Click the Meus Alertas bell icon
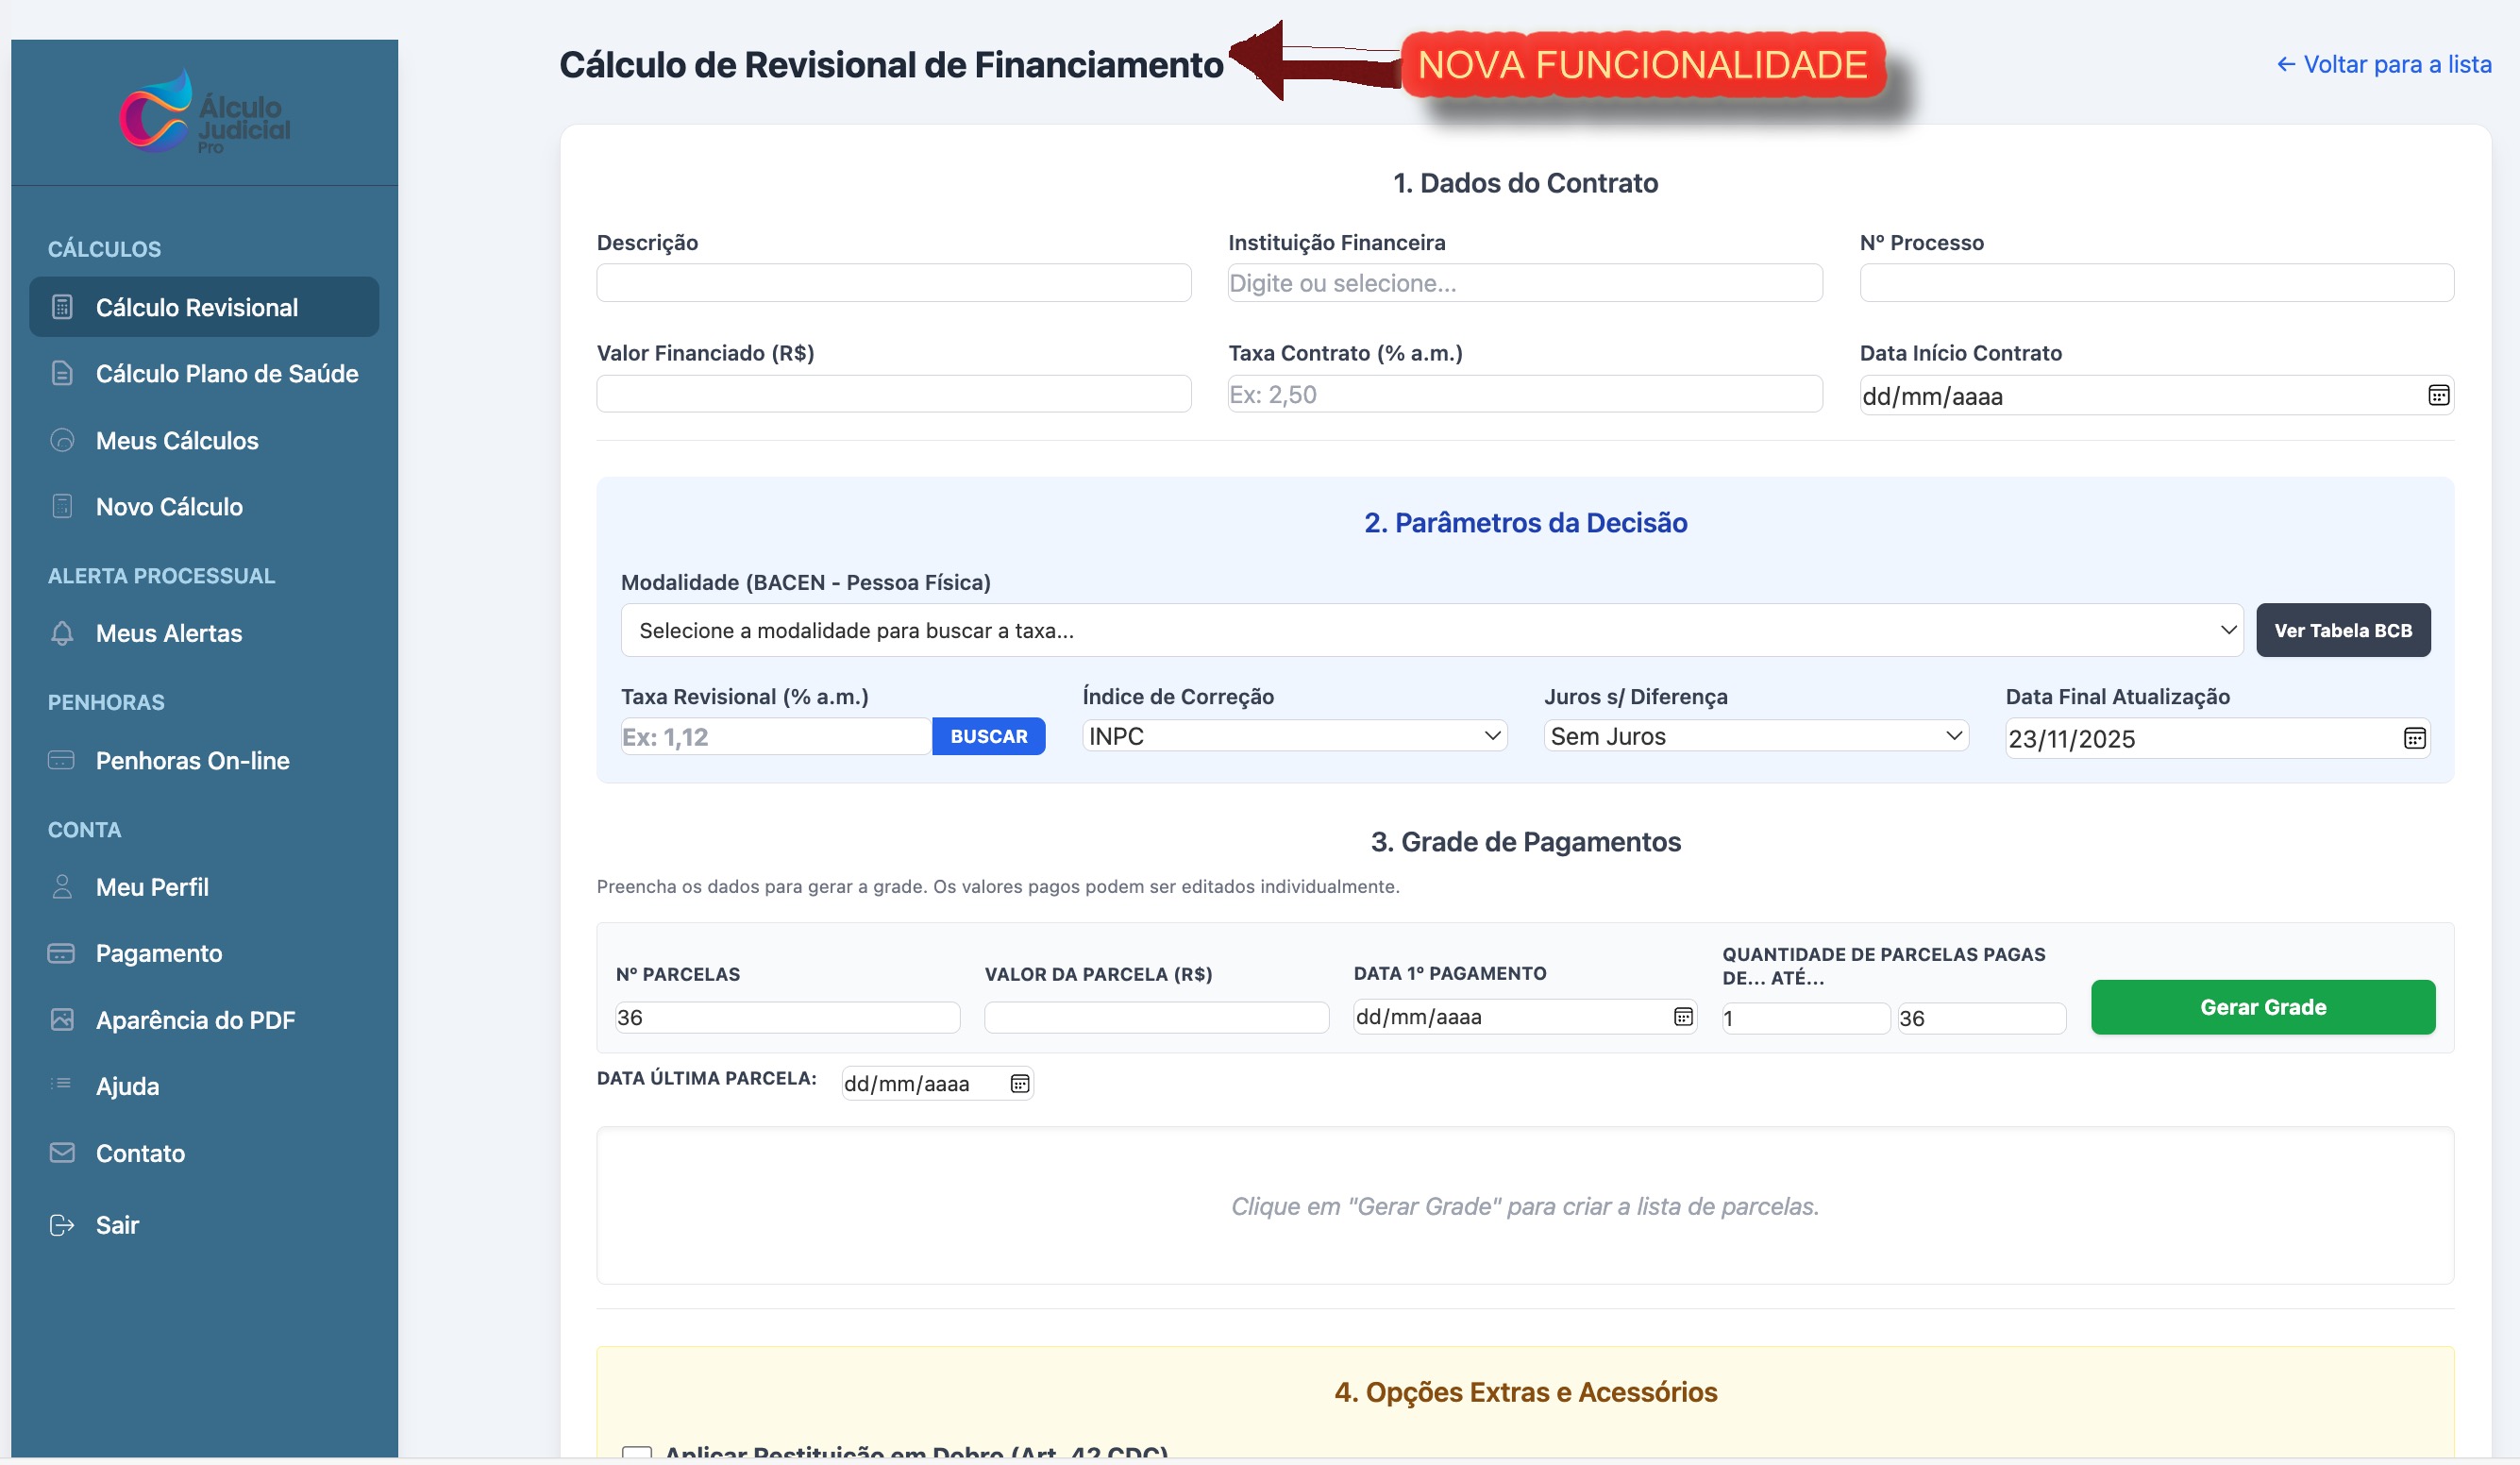Screen dimensions: 2520x1465 click(x=62, y=633)
